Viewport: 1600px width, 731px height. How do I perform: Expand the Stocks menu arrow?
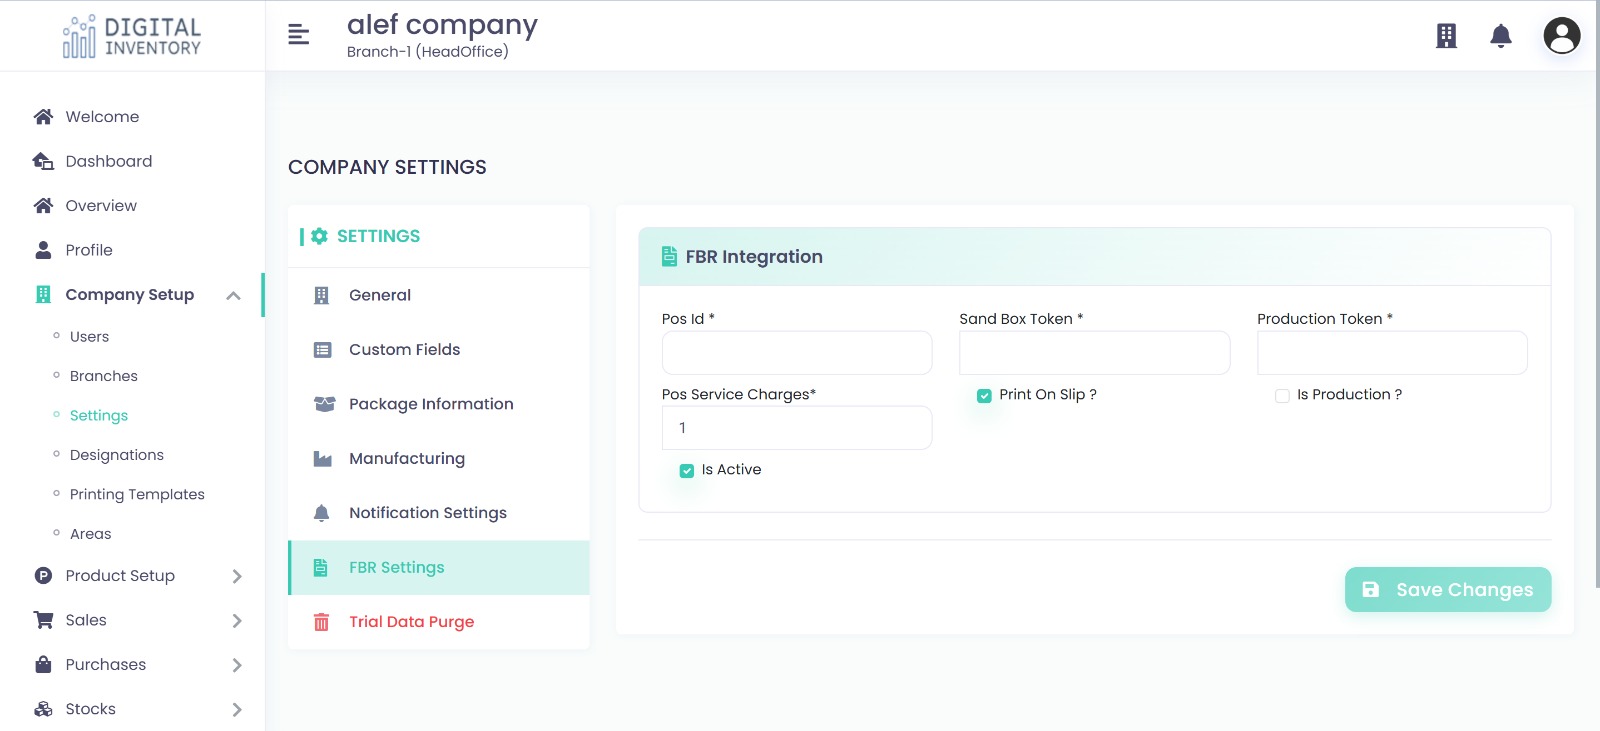coord(237,710)
